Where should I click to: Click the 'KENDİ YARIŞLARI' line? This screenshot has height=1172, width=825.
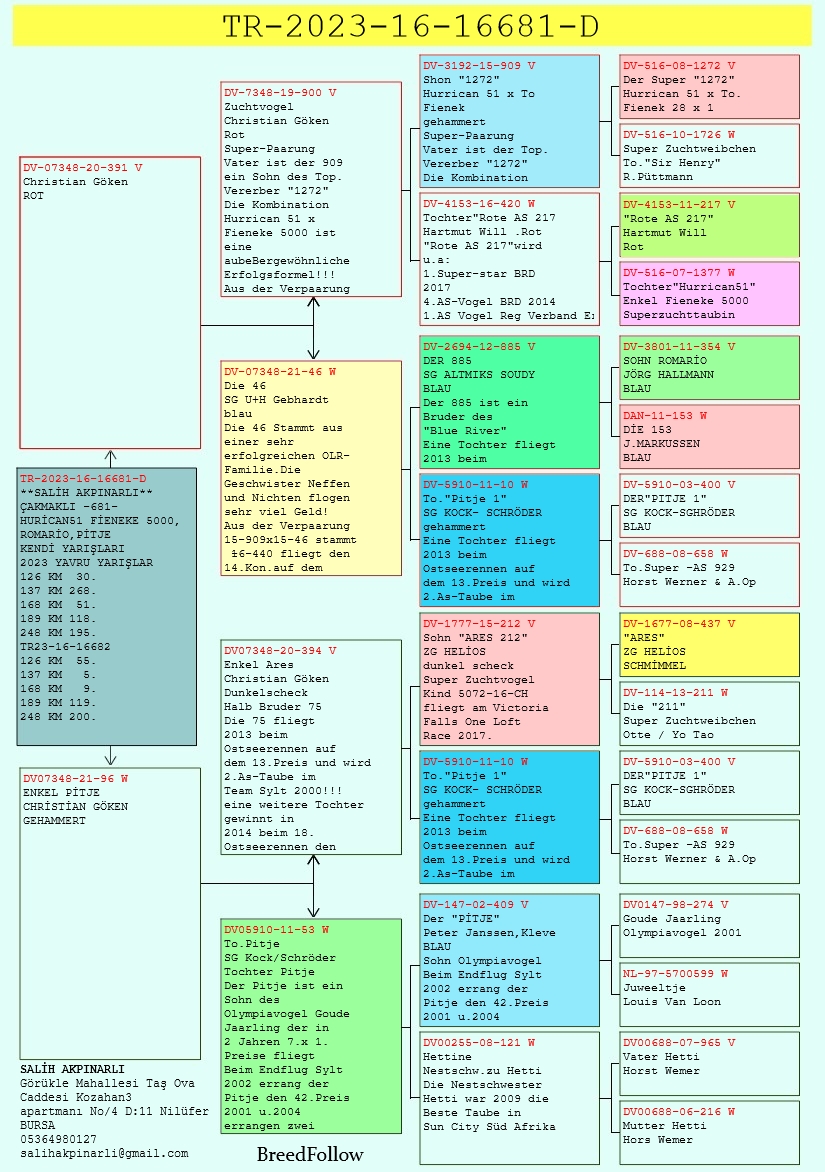[72, 549]
